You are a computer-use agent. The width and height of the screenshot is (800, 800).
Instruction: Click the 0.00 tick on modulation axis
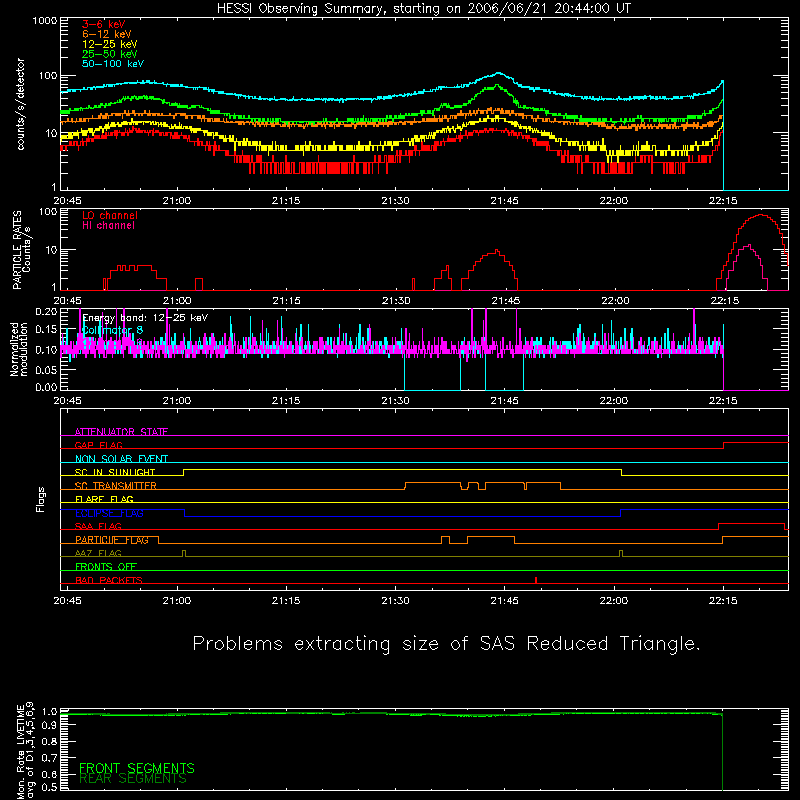point(46,387)
